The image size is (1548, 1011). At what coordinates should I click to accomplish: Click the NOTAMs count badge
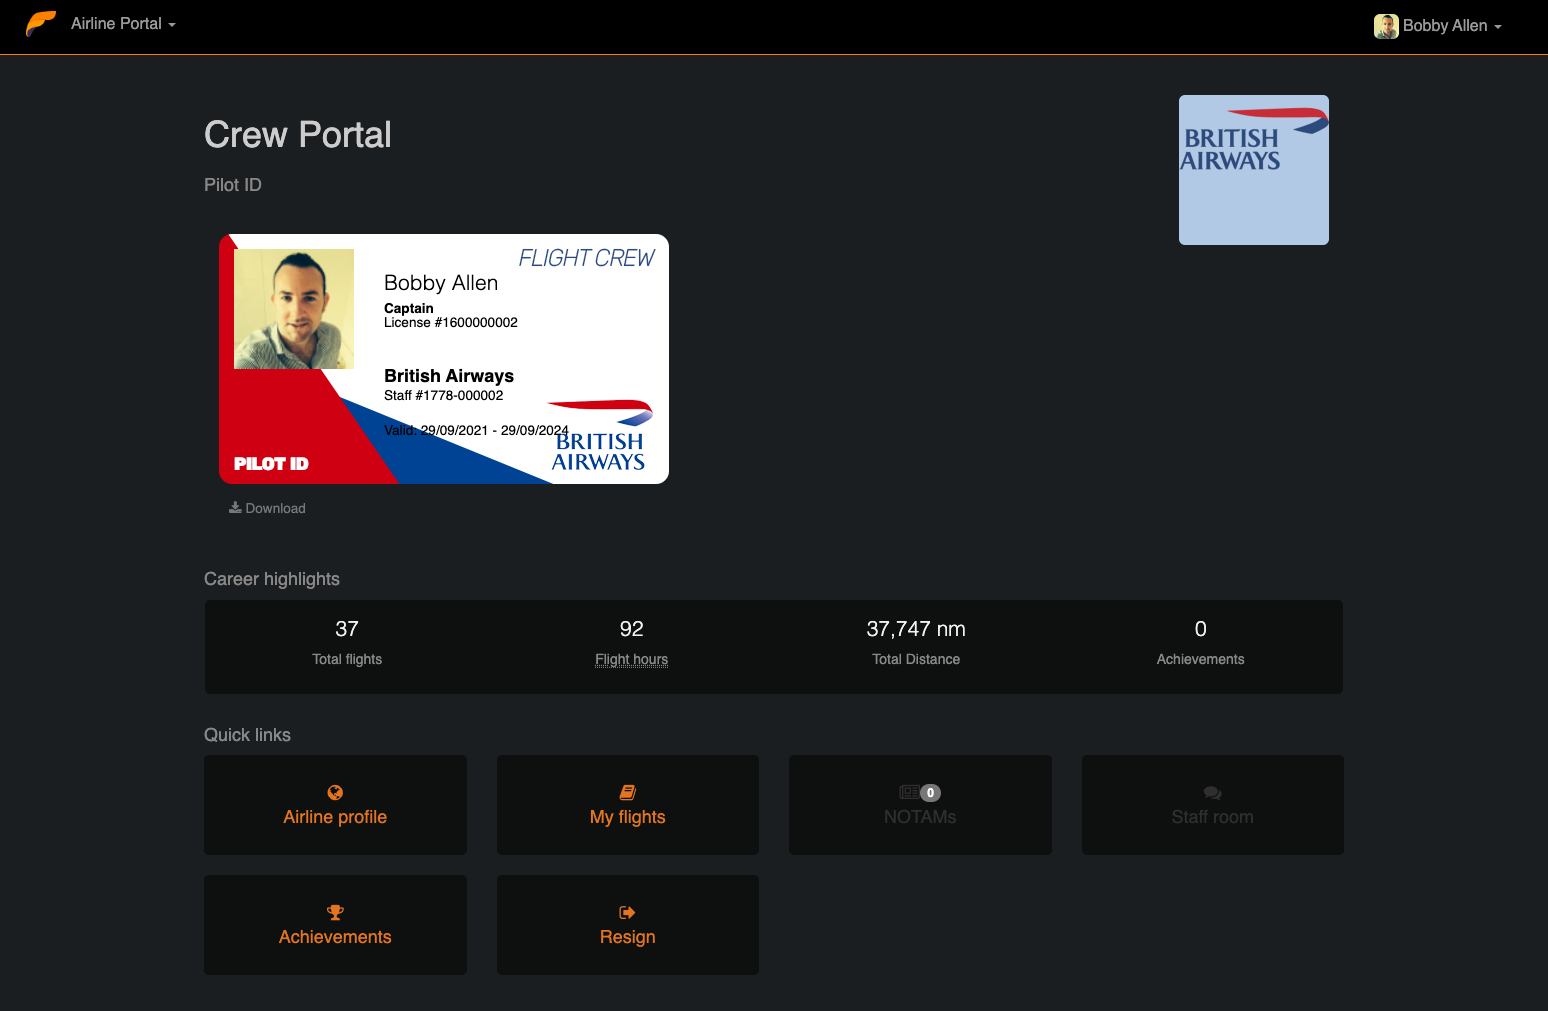tap(930, 793)
